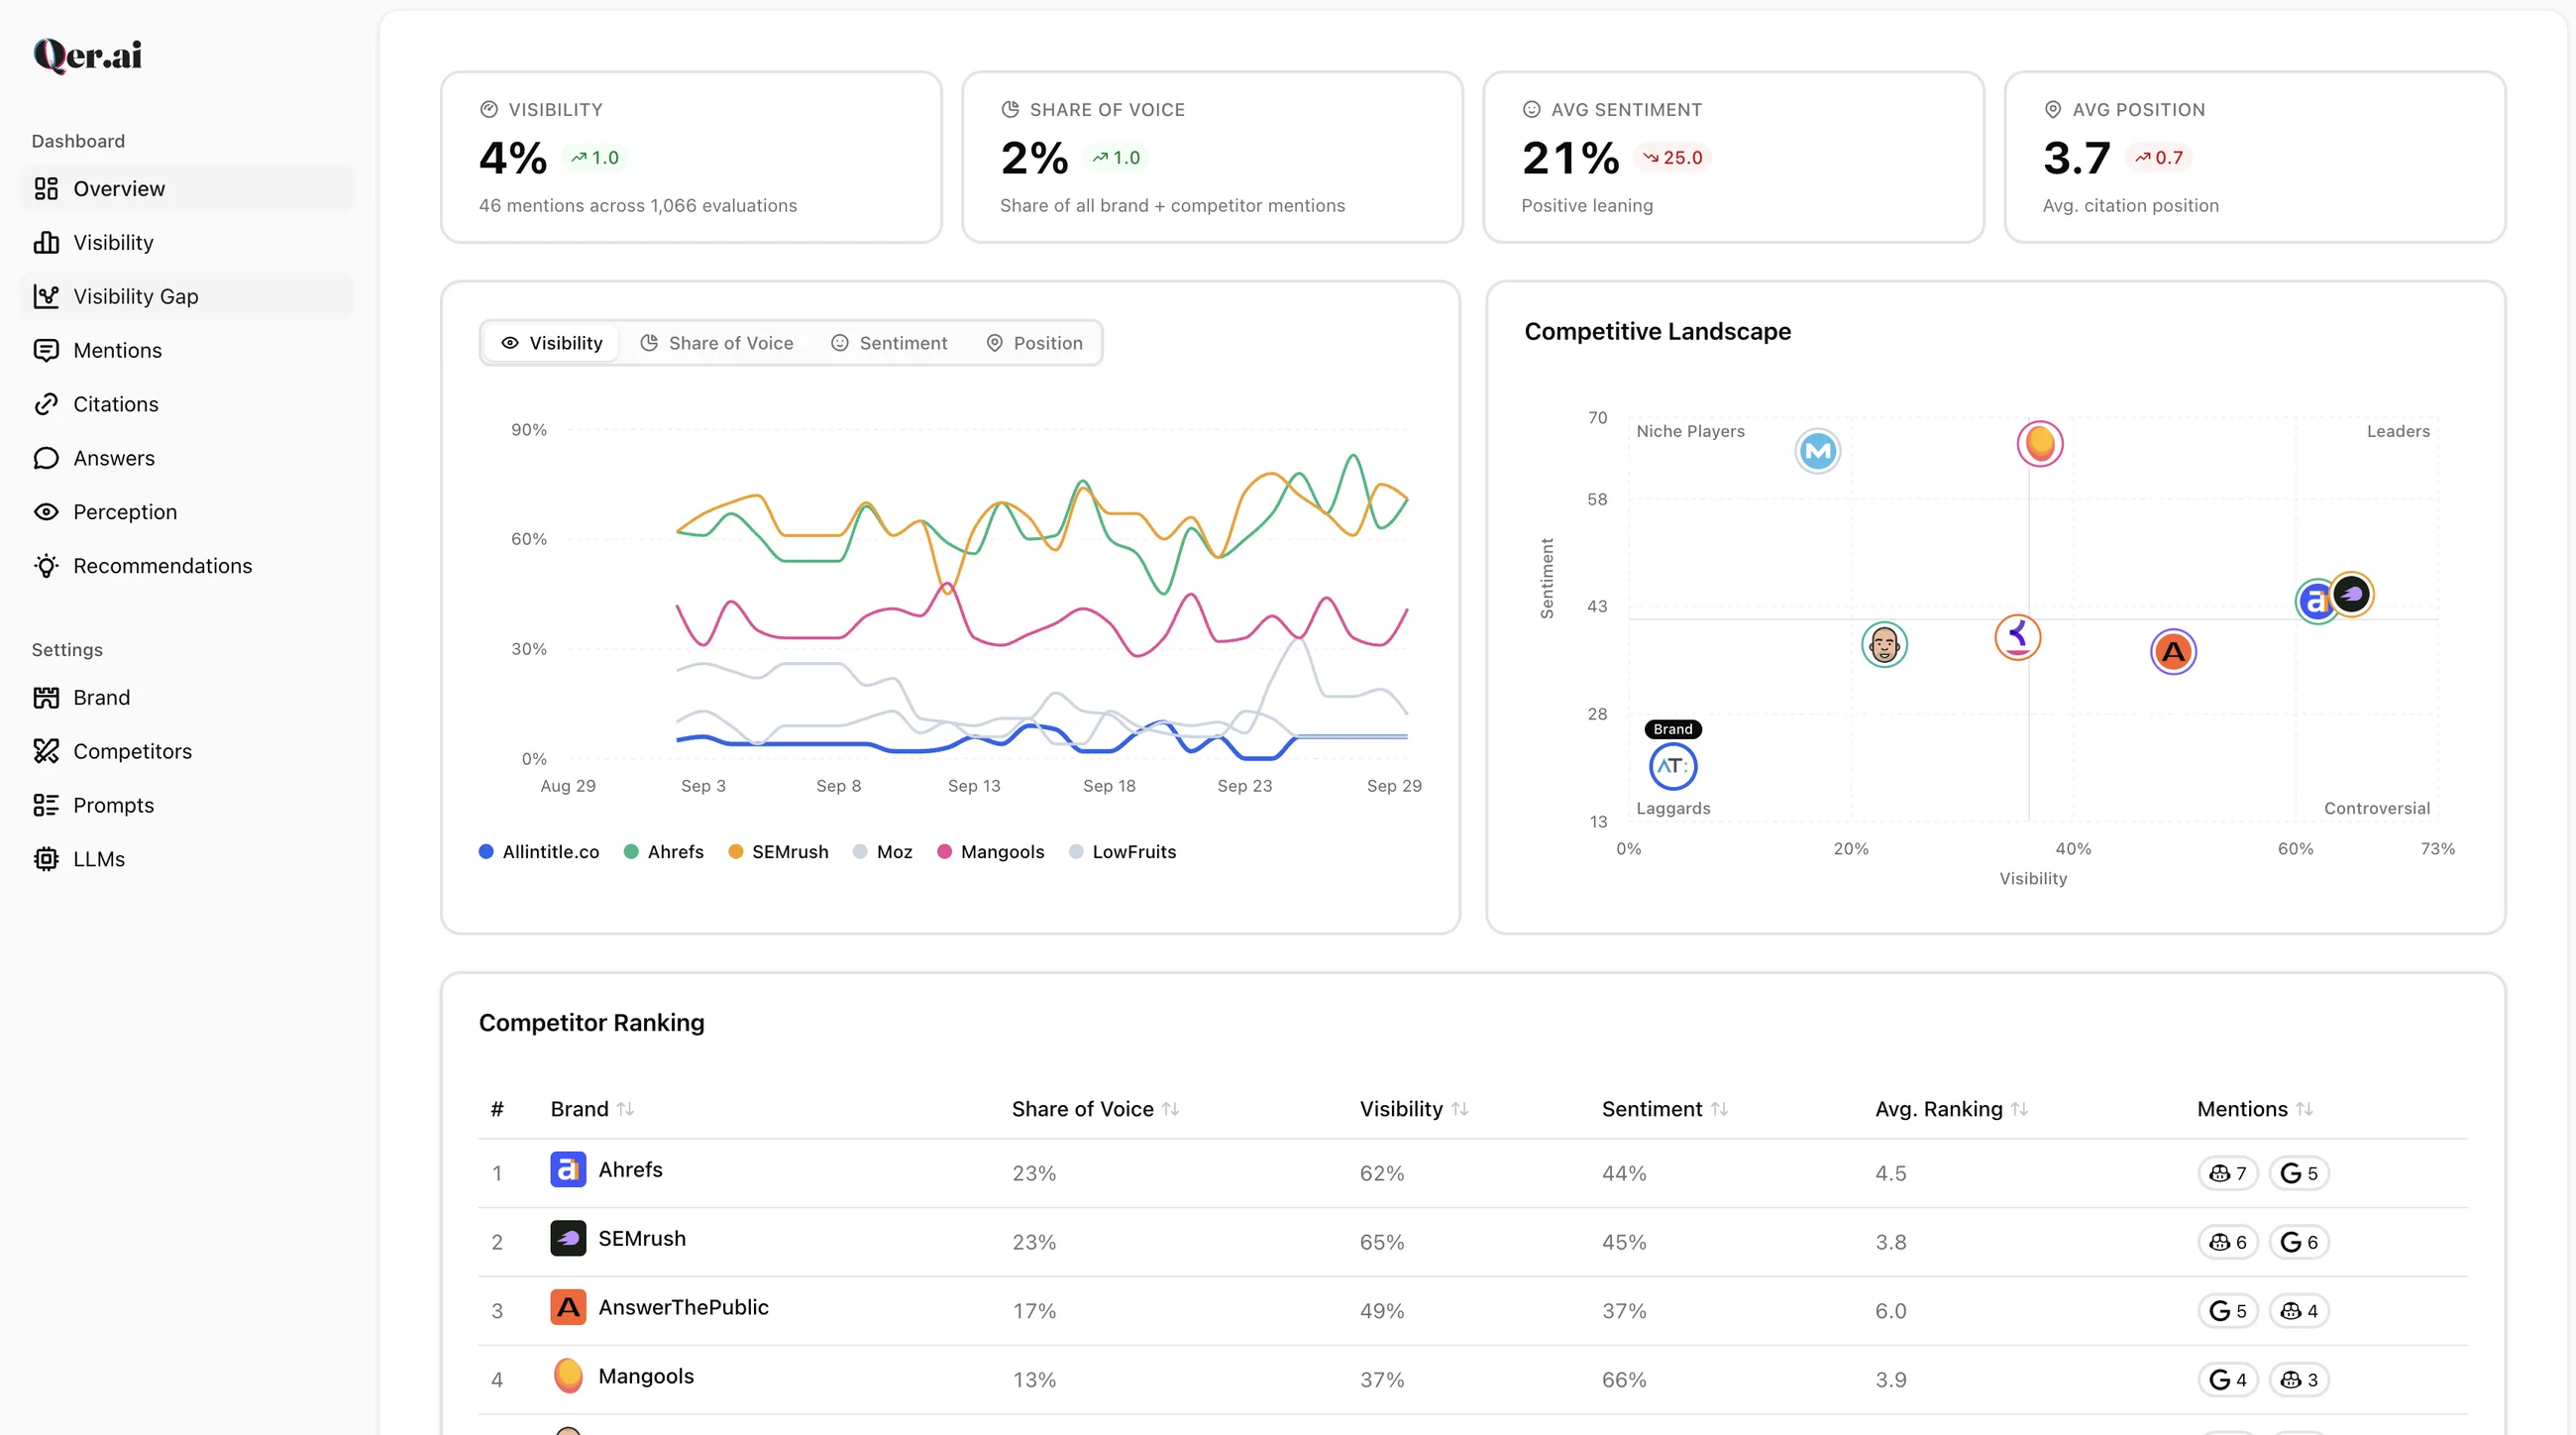Toggle Ahrefs series in chart legend
Screen dimensions: 2576x1435
click(663, 852)
